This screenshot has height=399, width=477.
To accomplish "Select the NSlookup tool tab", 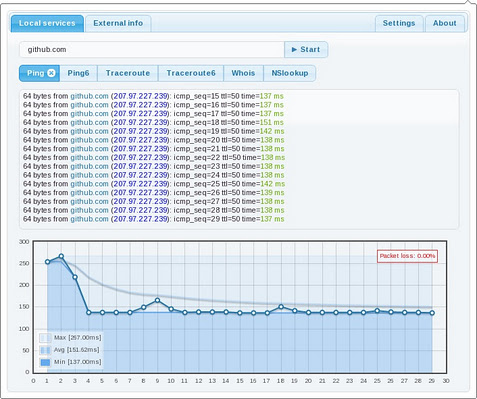I will [x=290, y=73].
